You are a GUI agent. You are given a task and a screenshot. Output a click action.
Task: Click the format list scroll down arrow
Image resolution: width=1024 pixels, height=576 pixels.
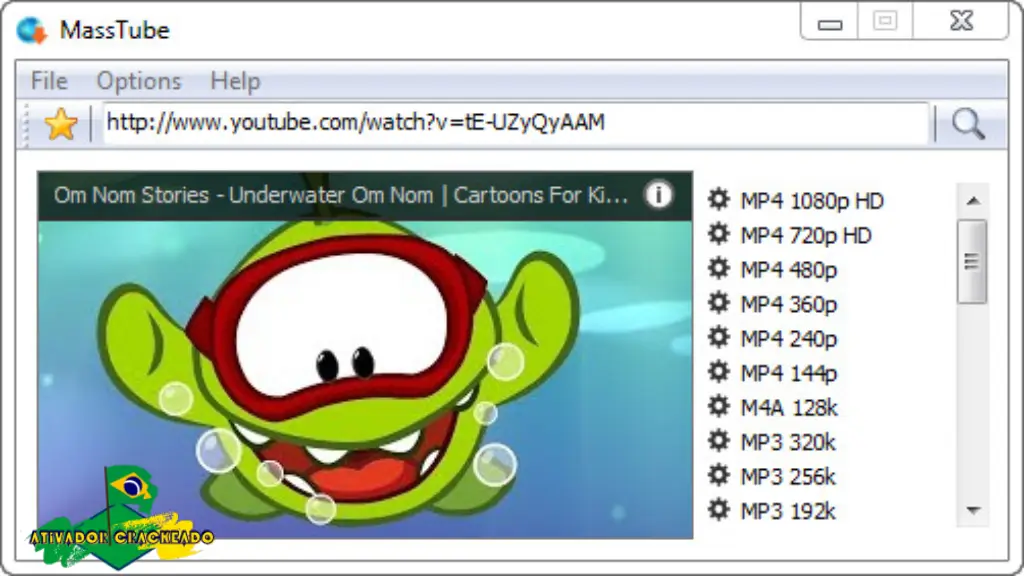coord(973,510)
